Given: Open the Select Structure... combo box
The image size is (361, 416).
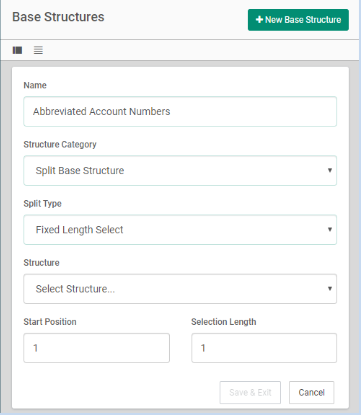Looking at the screenshot, I should click(180, 289).
